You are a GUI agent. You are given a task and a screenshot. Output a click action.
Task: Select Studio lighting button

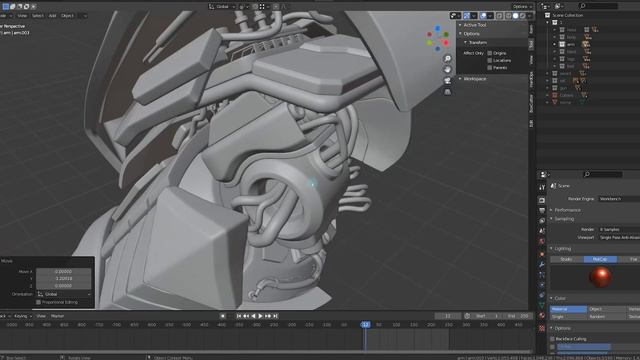567,259
